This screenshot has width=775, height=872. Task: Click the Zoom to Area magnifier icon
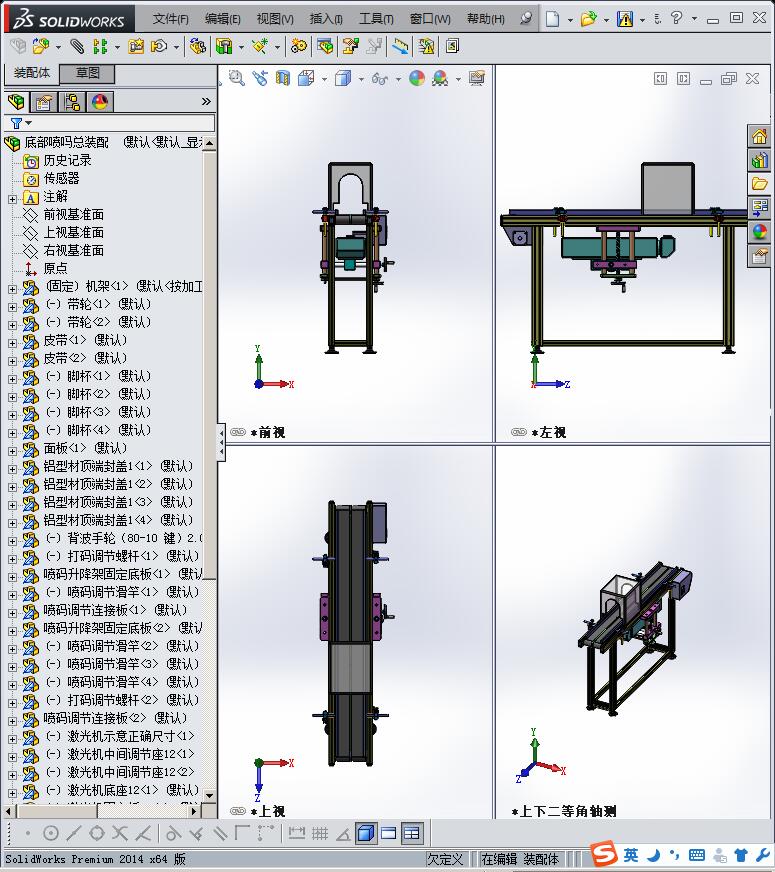[237, 78]
